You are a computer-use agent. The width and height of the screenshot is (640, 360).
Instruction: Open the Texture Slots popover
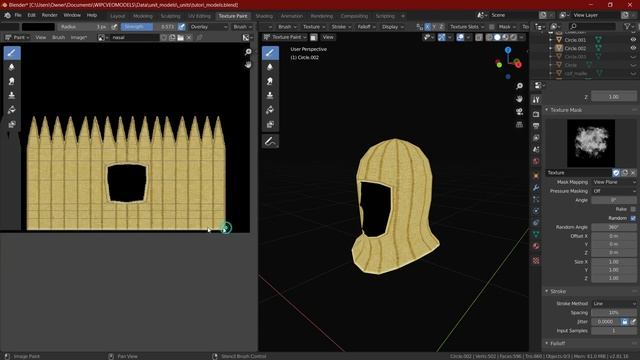(x=467, y=27)
